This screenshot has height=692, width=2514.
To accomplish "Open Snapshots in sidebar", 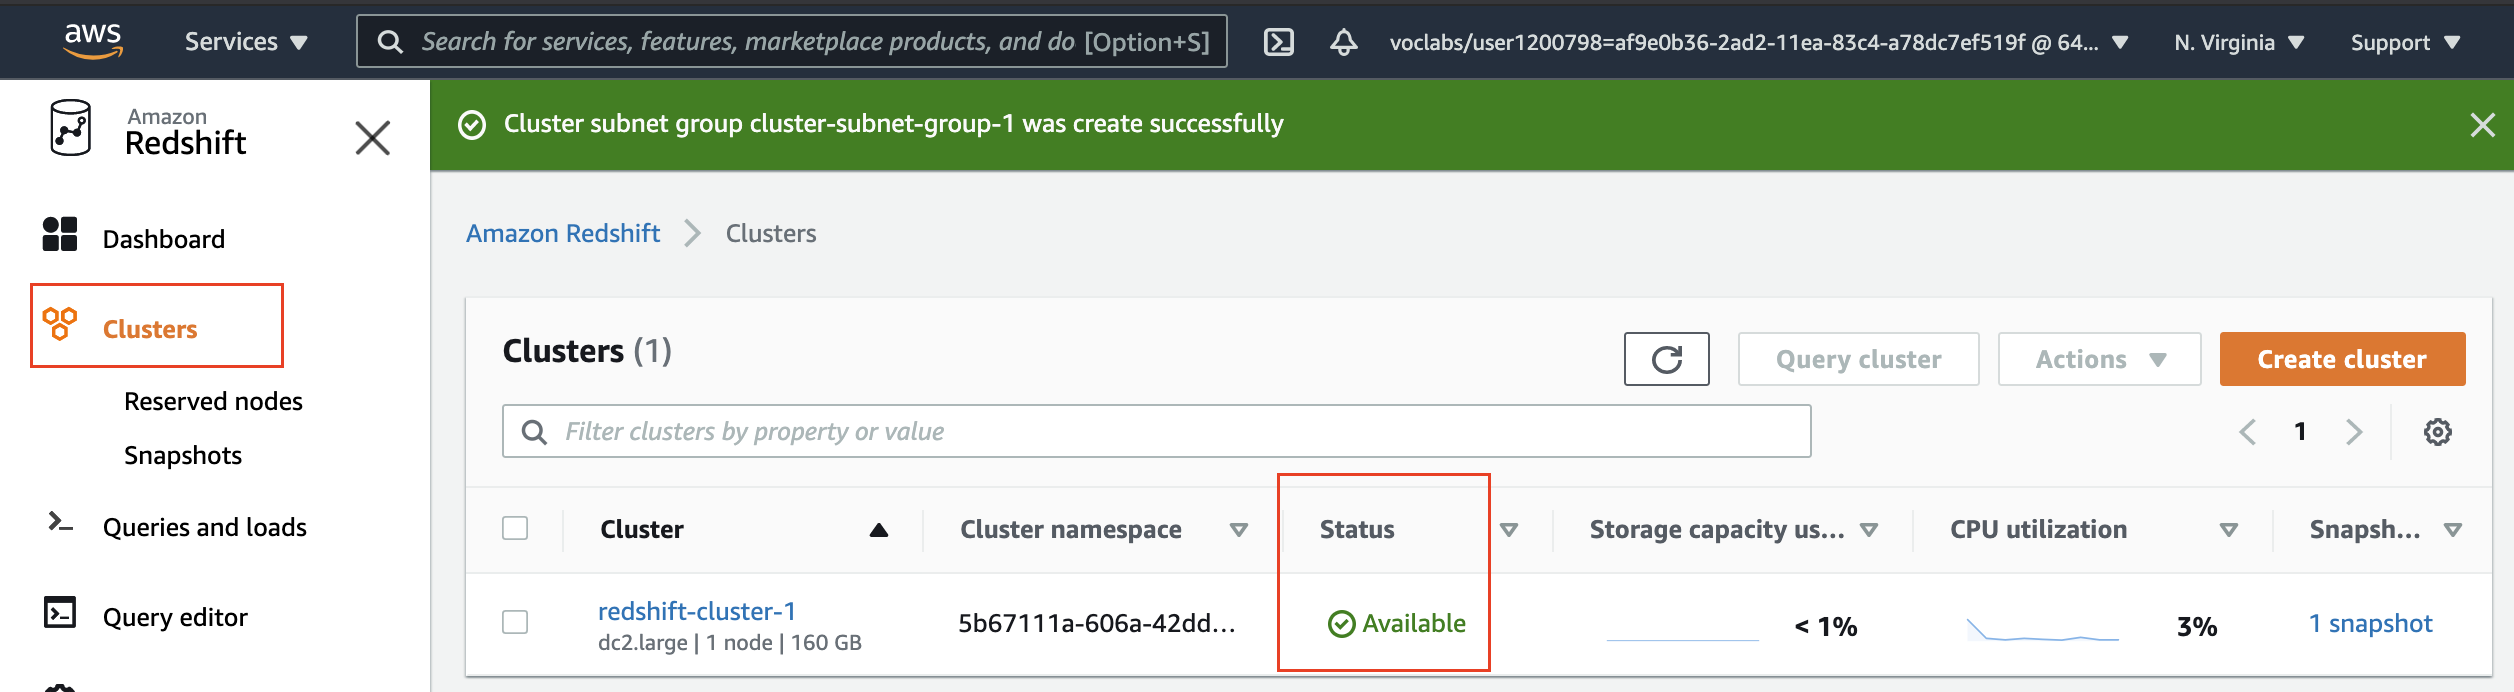I will click(x=183, y=455).
